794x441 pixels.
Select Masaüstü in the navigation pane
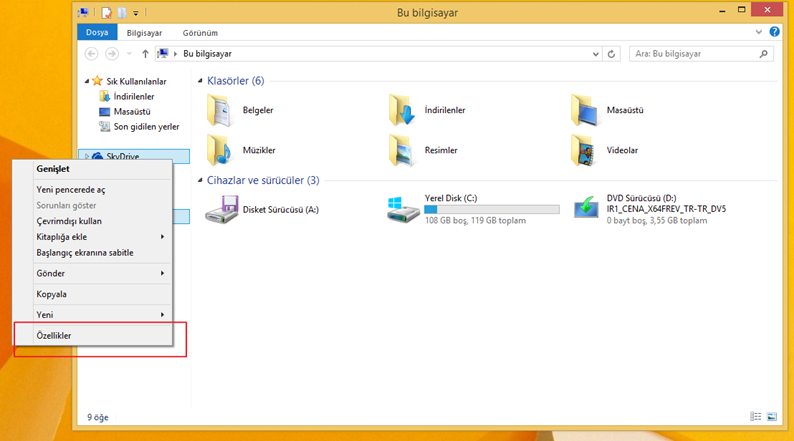point(132,111)
